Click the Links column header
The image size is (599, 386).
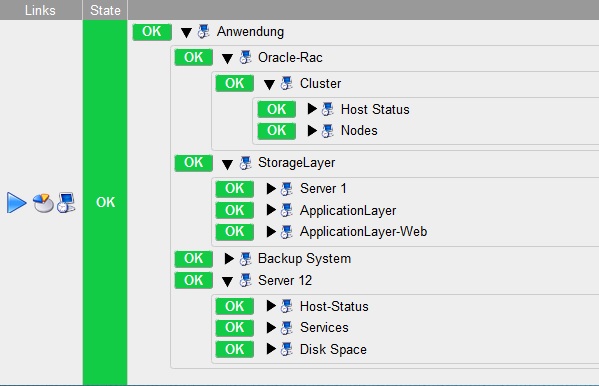(41, 10)
